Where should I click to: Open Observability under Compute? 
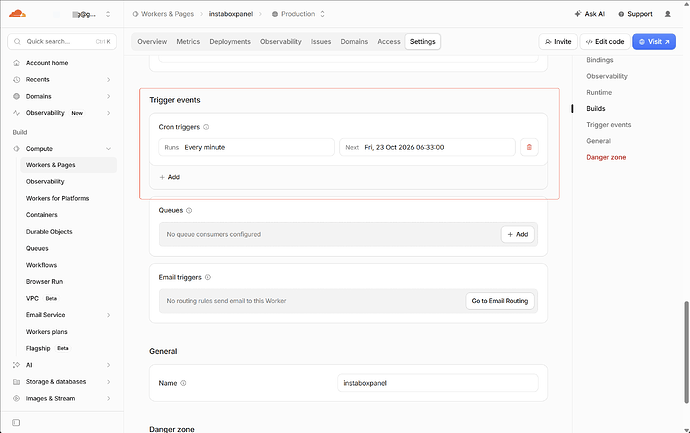45,181
